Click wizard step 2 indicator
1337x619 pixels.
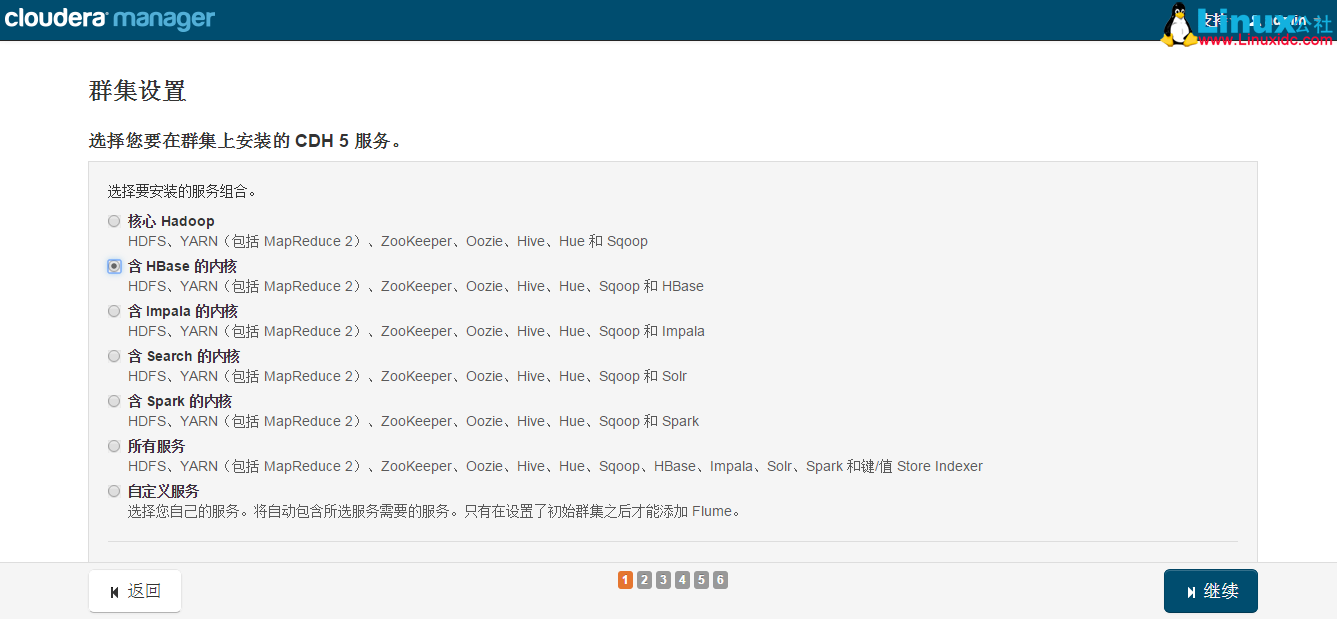tap(644, 579)
